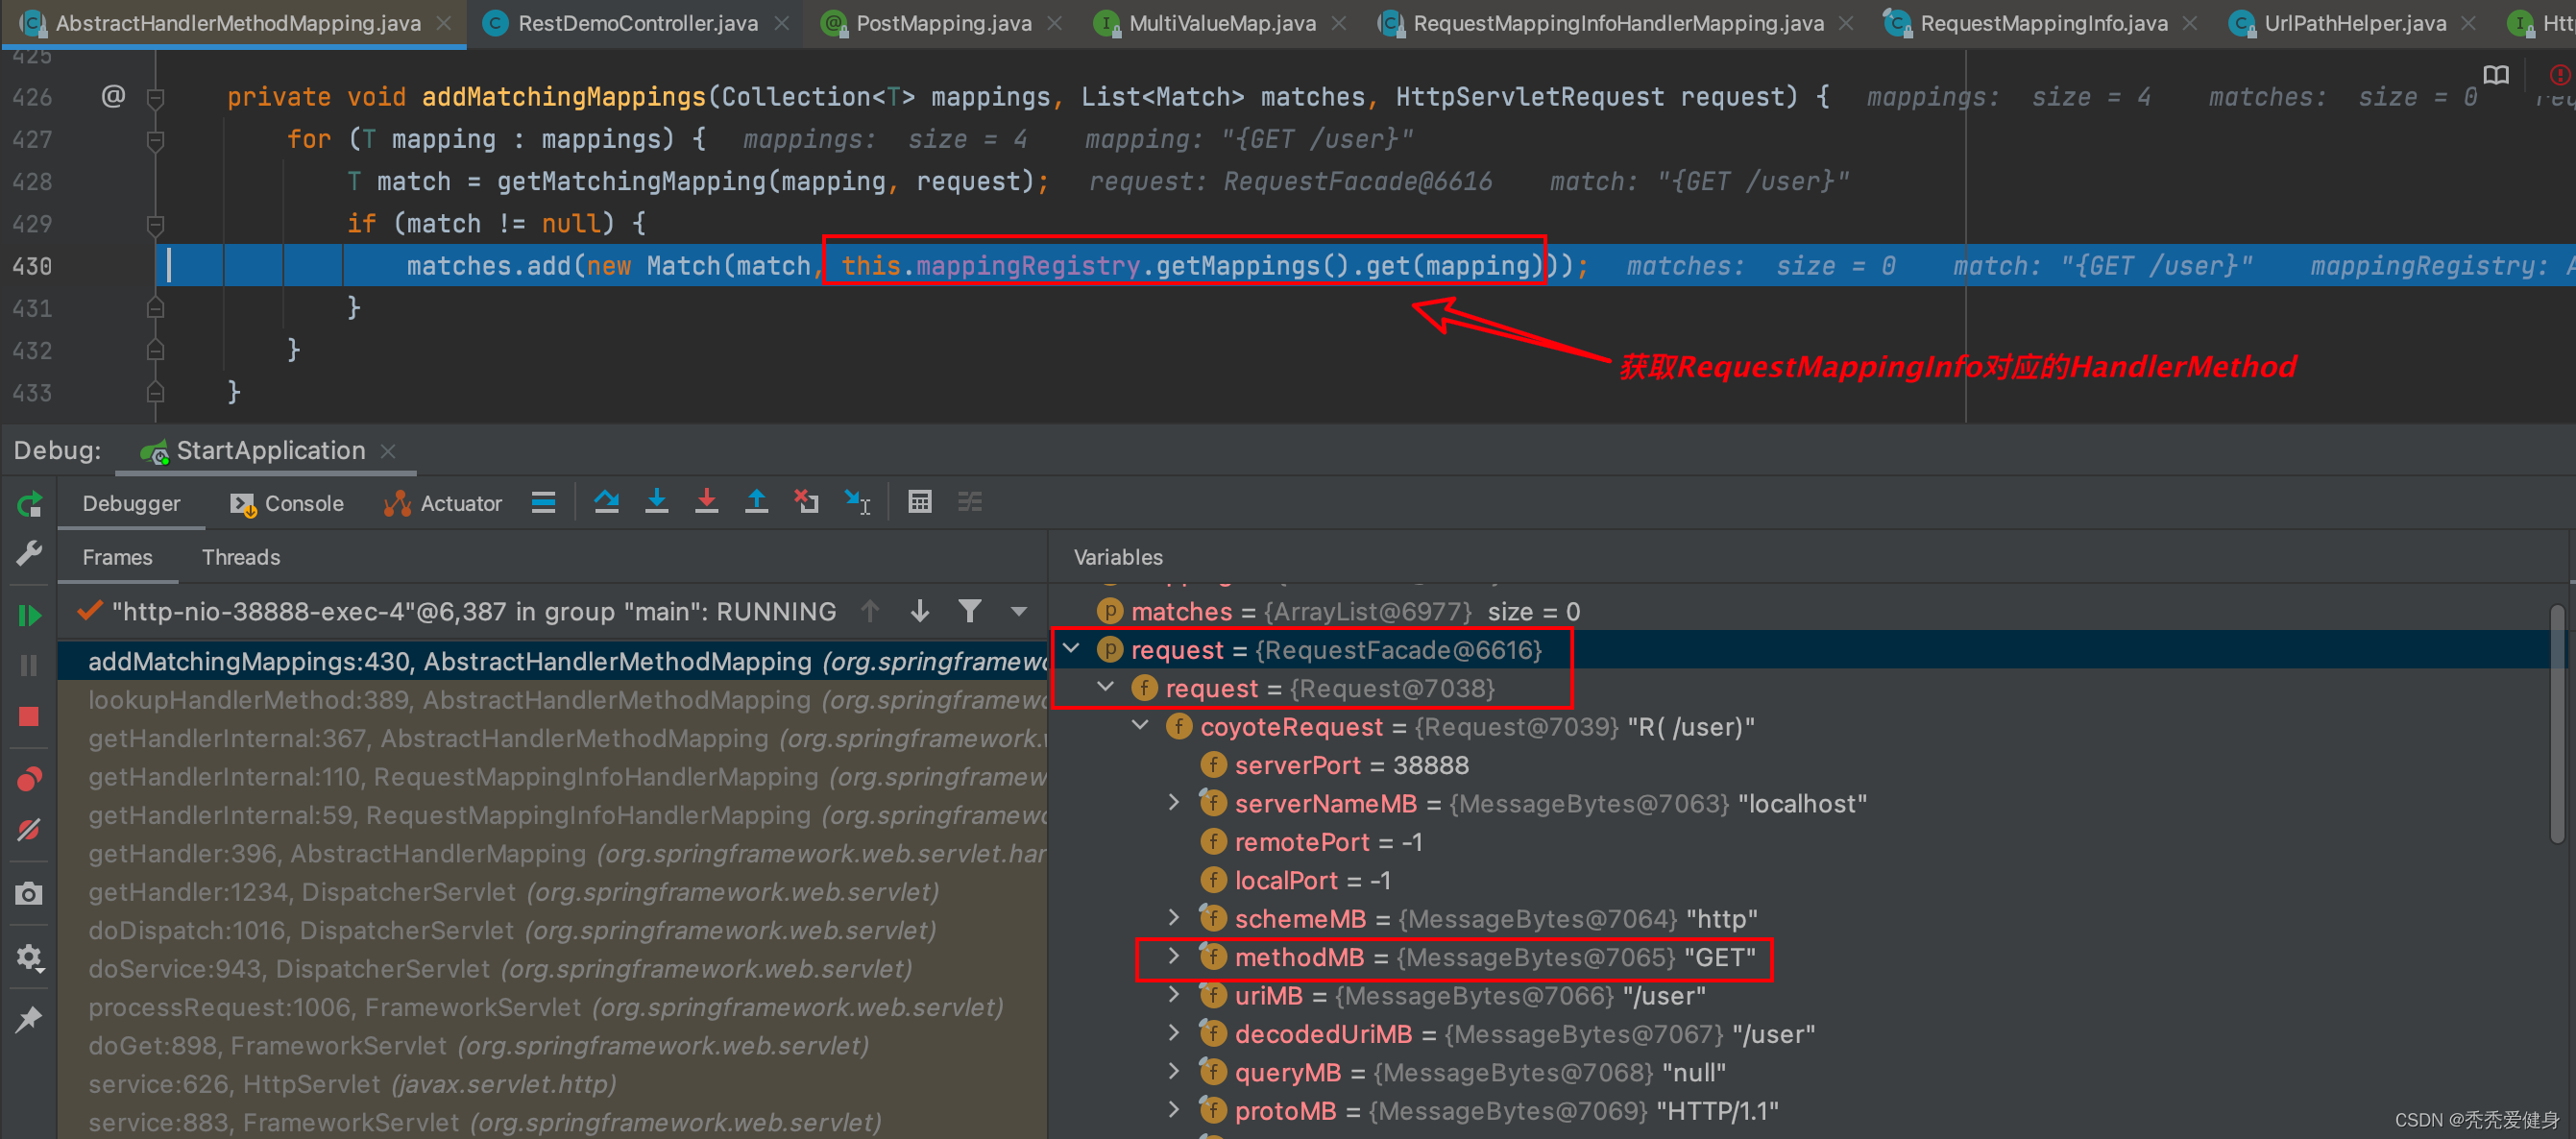This screenshot has height=1139, width=2576.
Task: Select frame getHandler:1234, DispatcherServlet
Action: click(x=552, y=892)
